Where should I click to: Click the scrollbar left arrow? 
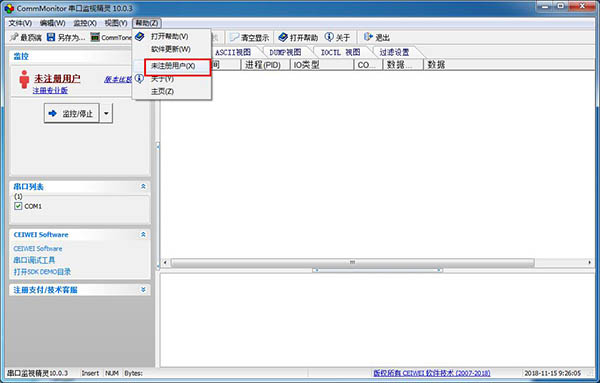[x=165, y=262]
